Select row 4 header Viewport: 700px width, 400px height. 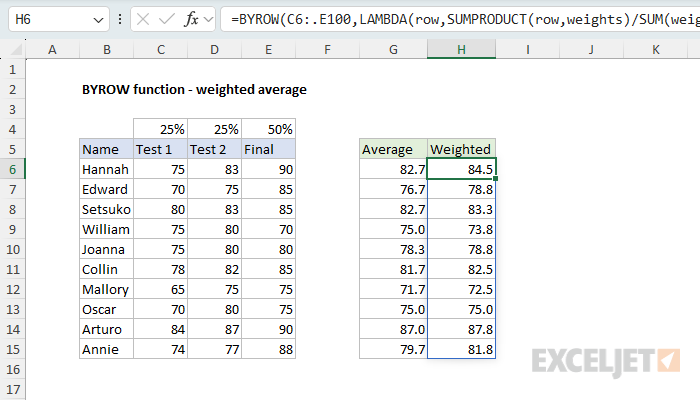[12, 129]
